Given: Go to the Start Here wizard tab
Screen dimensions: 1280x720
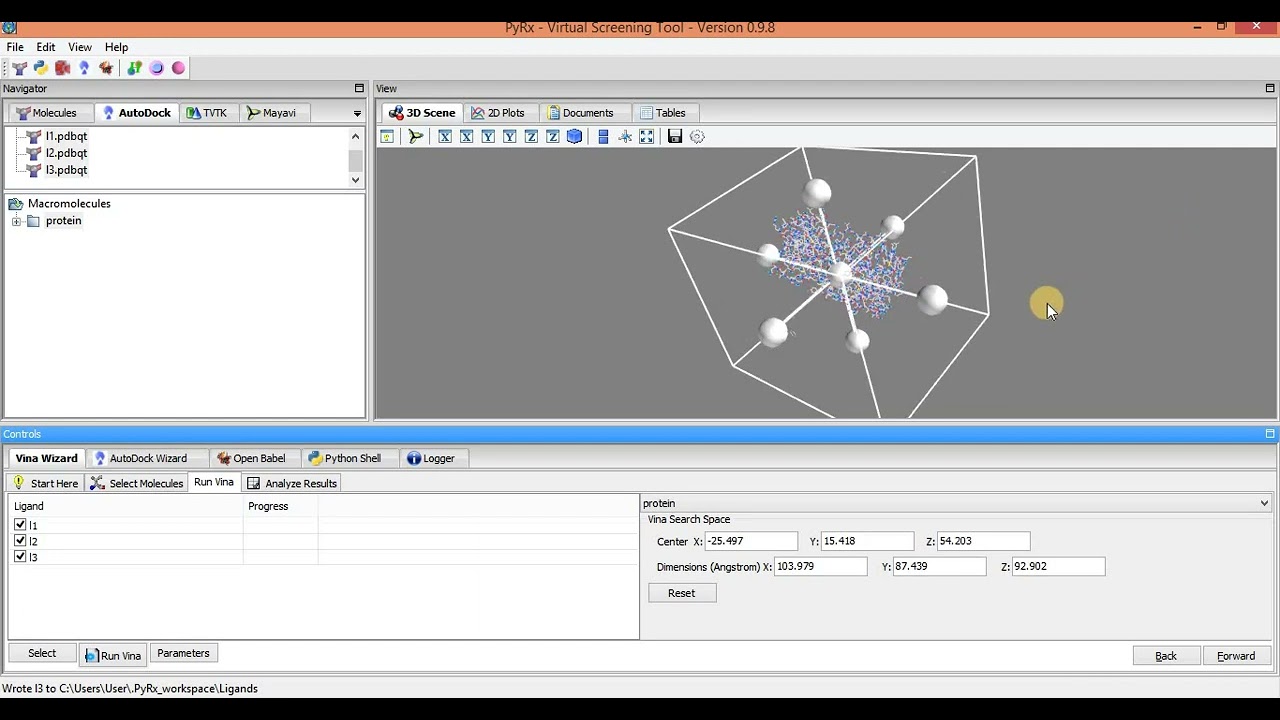Looking at the screenshot, I should tap(45, 483).
